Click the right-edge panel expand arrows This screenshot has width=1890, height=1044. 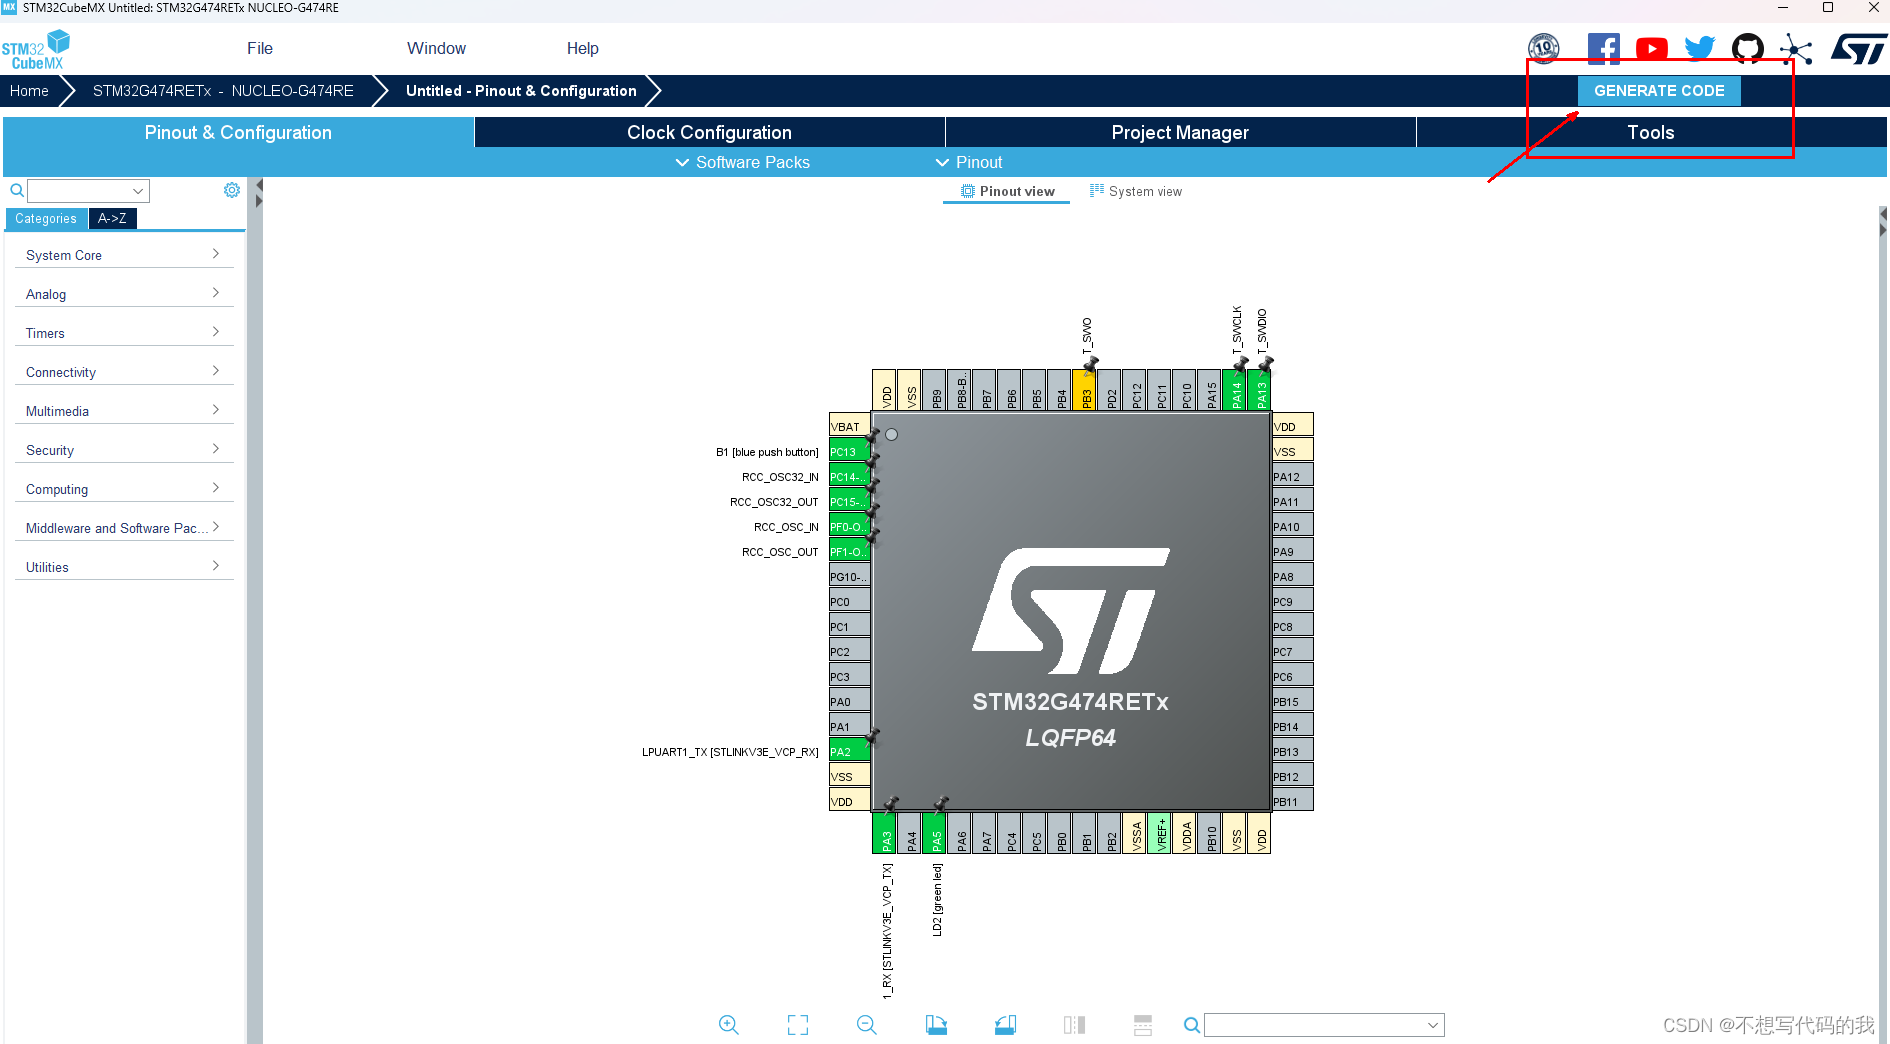[x=1883, y=222]
